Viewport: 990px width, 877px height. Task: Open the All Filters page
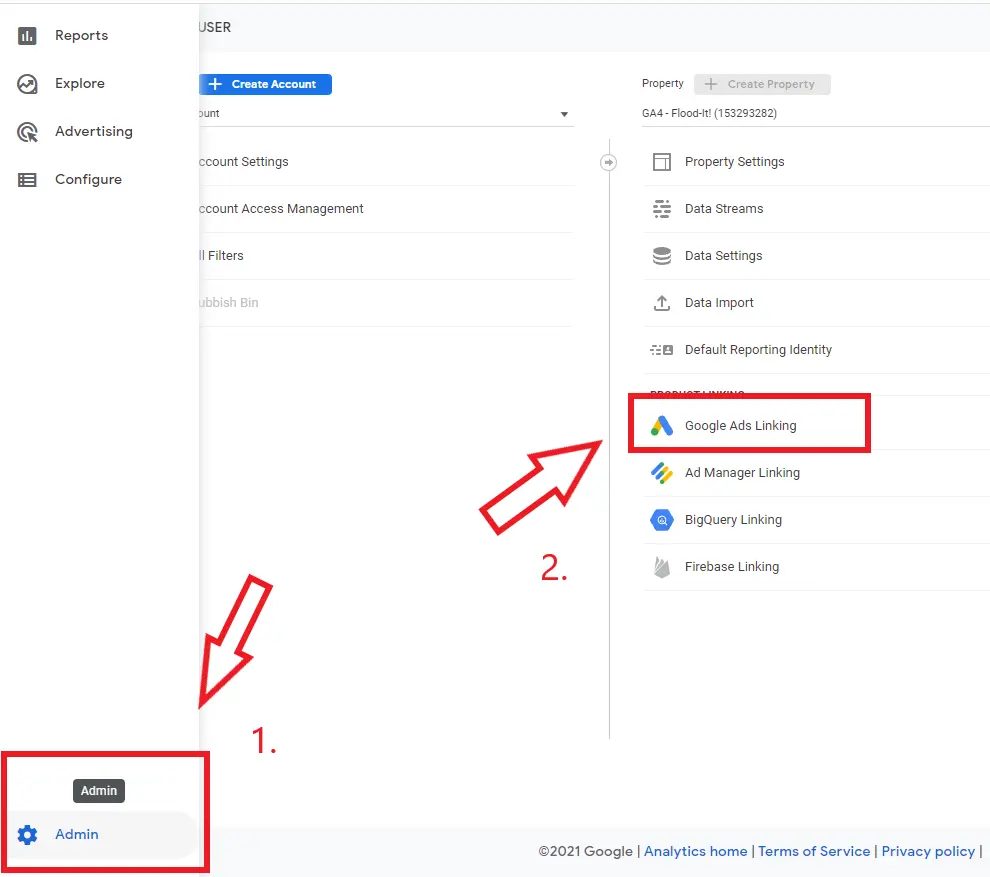point(225,255)
